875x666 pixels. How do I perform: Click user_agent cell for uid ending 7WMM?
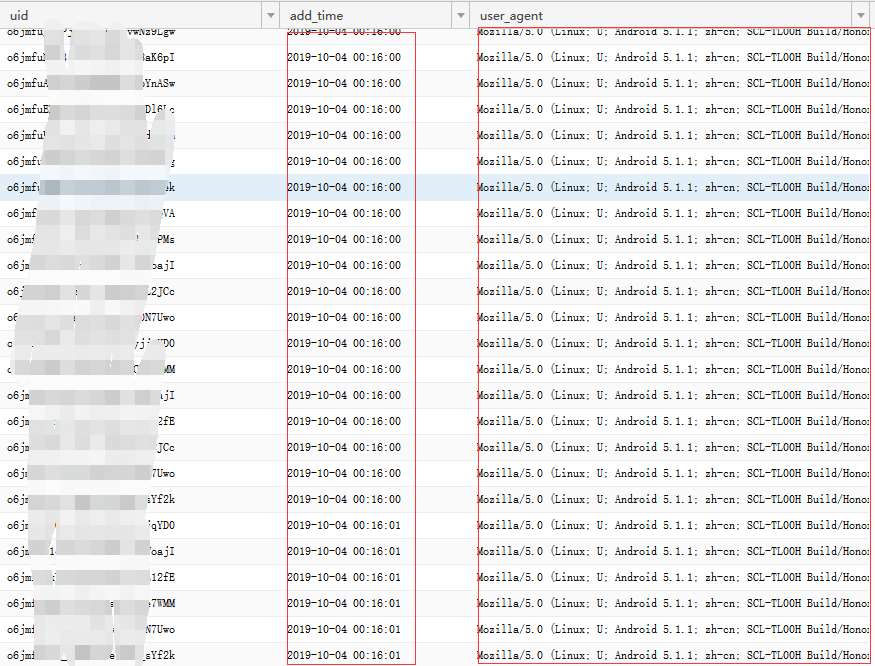click(x=672, y=603)
